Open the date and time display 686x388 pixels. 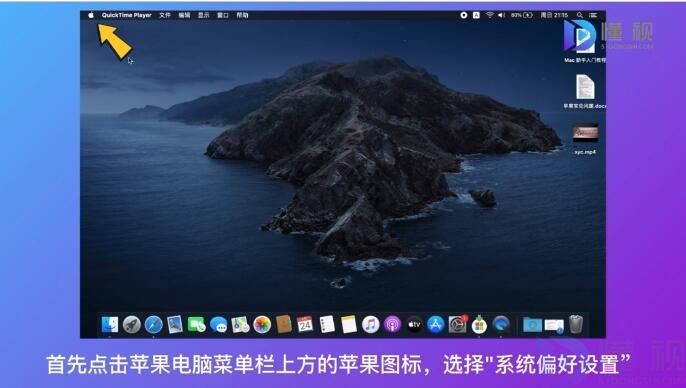(554, 15)
